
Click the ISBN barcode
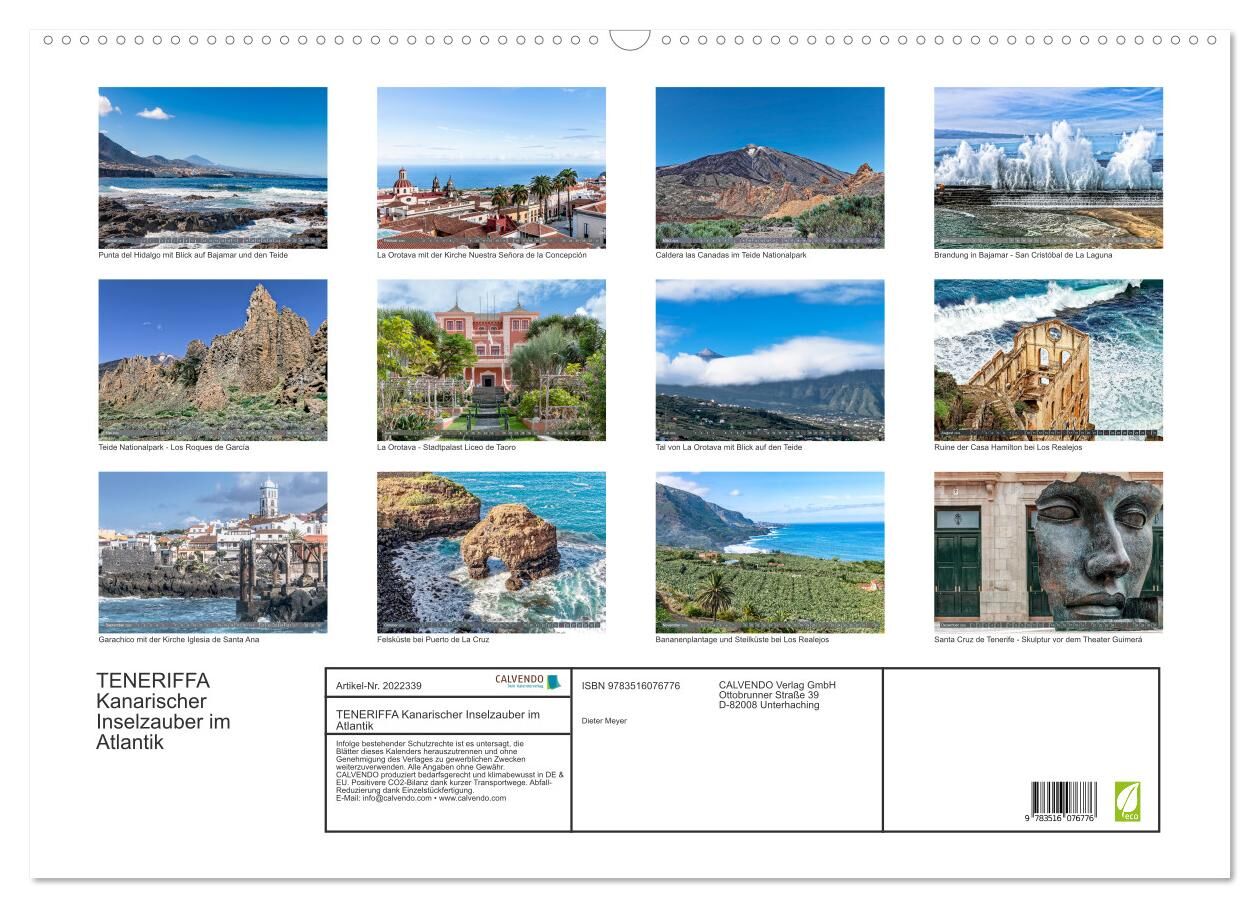pos(1063,803)
